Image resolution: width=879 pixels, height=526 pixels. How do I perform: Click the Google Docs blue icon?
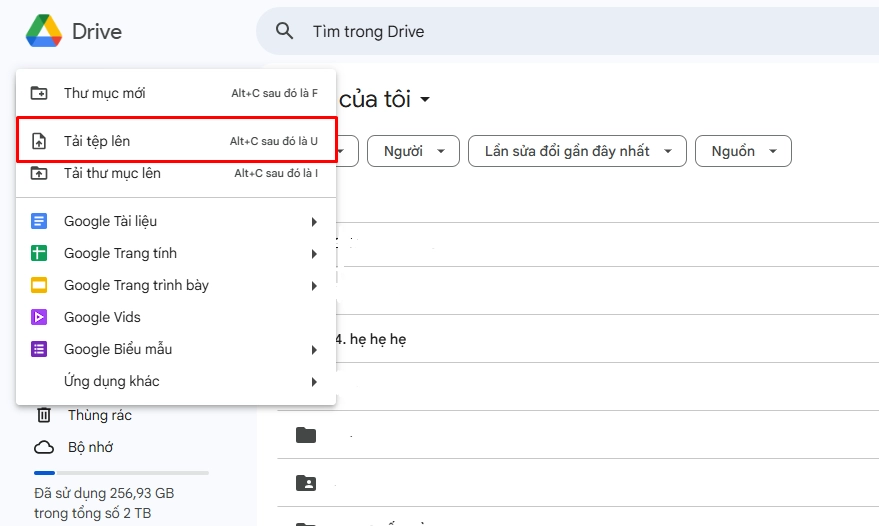click(39, 222)
